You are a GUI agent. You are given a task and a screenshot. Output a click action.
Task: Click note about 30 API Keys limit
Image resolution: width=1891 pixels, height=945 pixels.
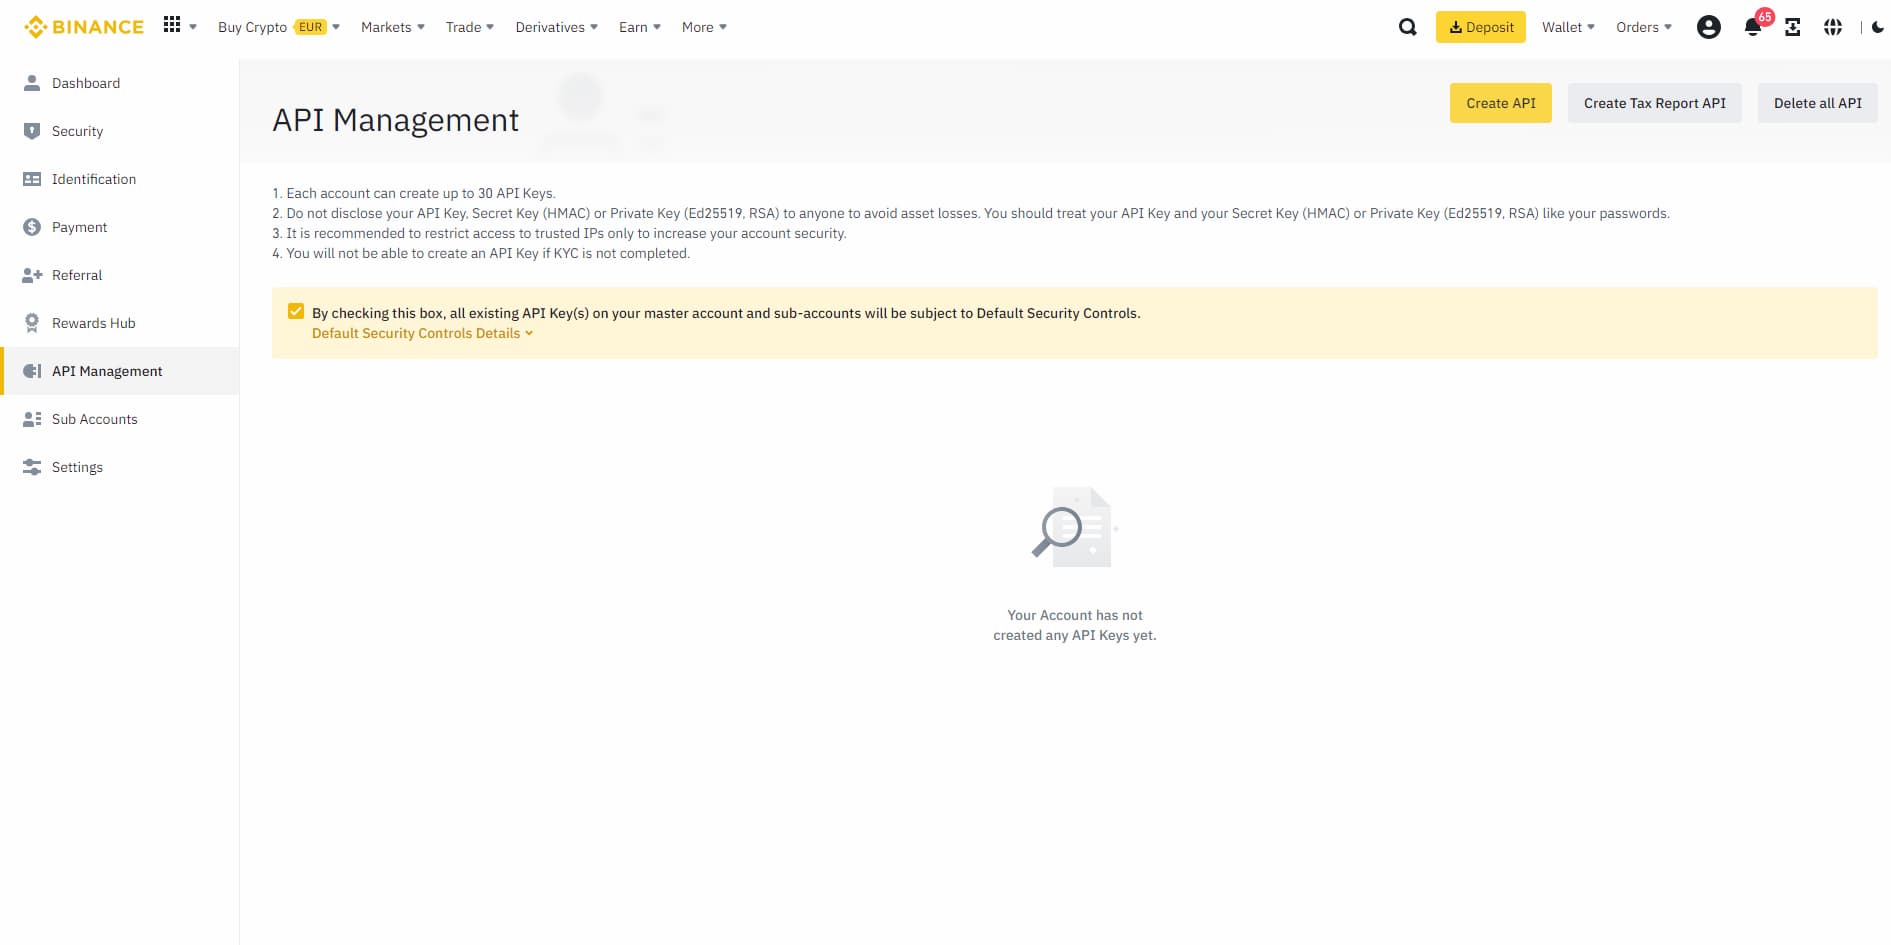pyautogui.click(x=414, y=193)
